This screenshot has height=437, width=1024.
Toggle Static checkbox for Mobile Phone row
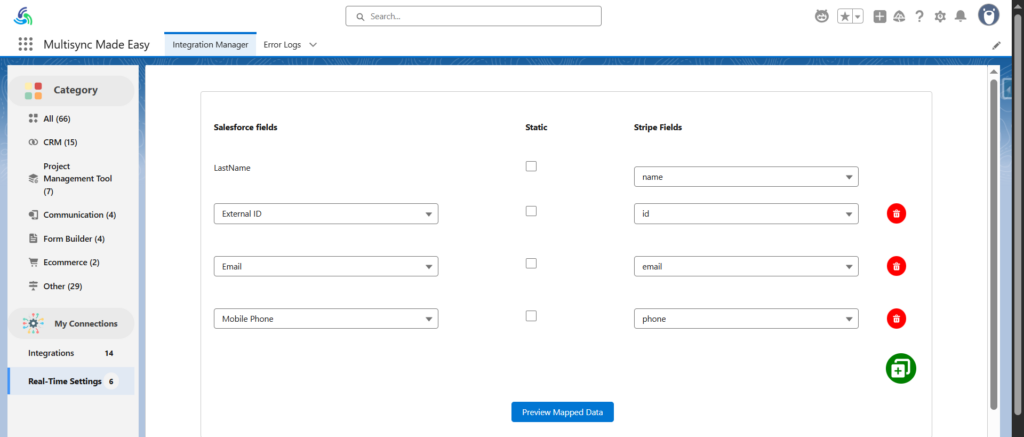(531, 316)
